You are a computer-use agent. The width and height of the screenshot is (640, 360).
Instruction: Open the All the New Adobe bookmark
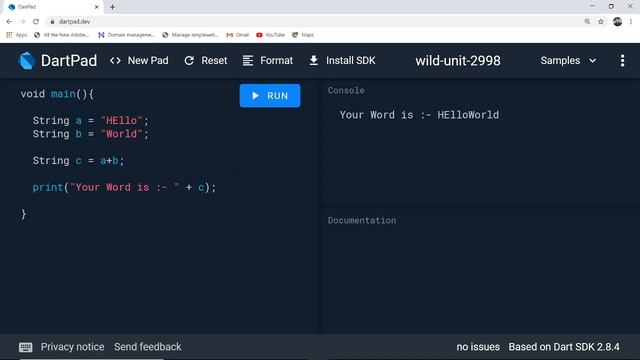62,35
